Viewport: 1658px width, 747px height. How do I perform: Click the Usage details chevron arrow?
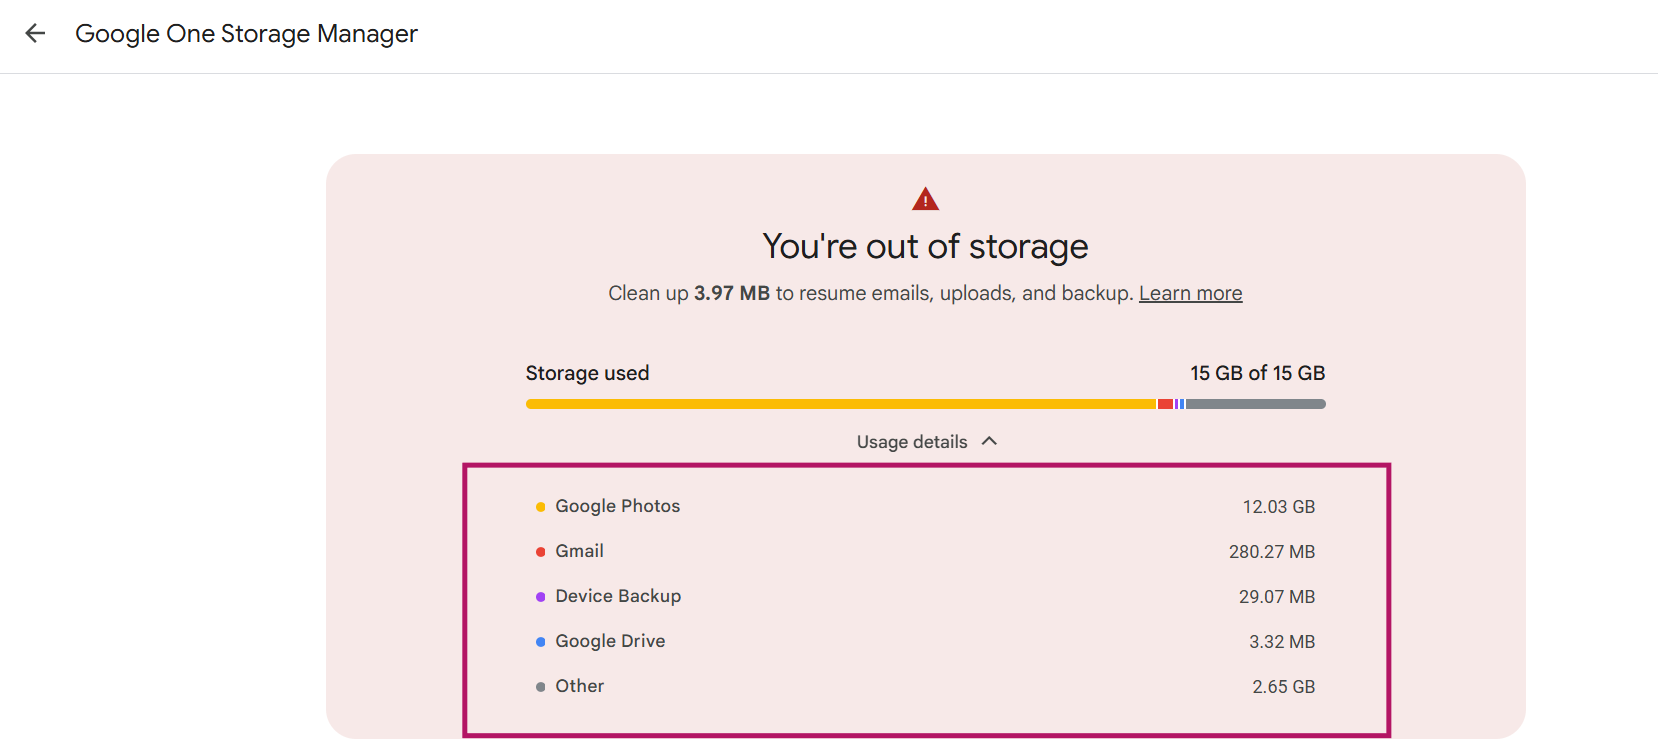[989, 440]
